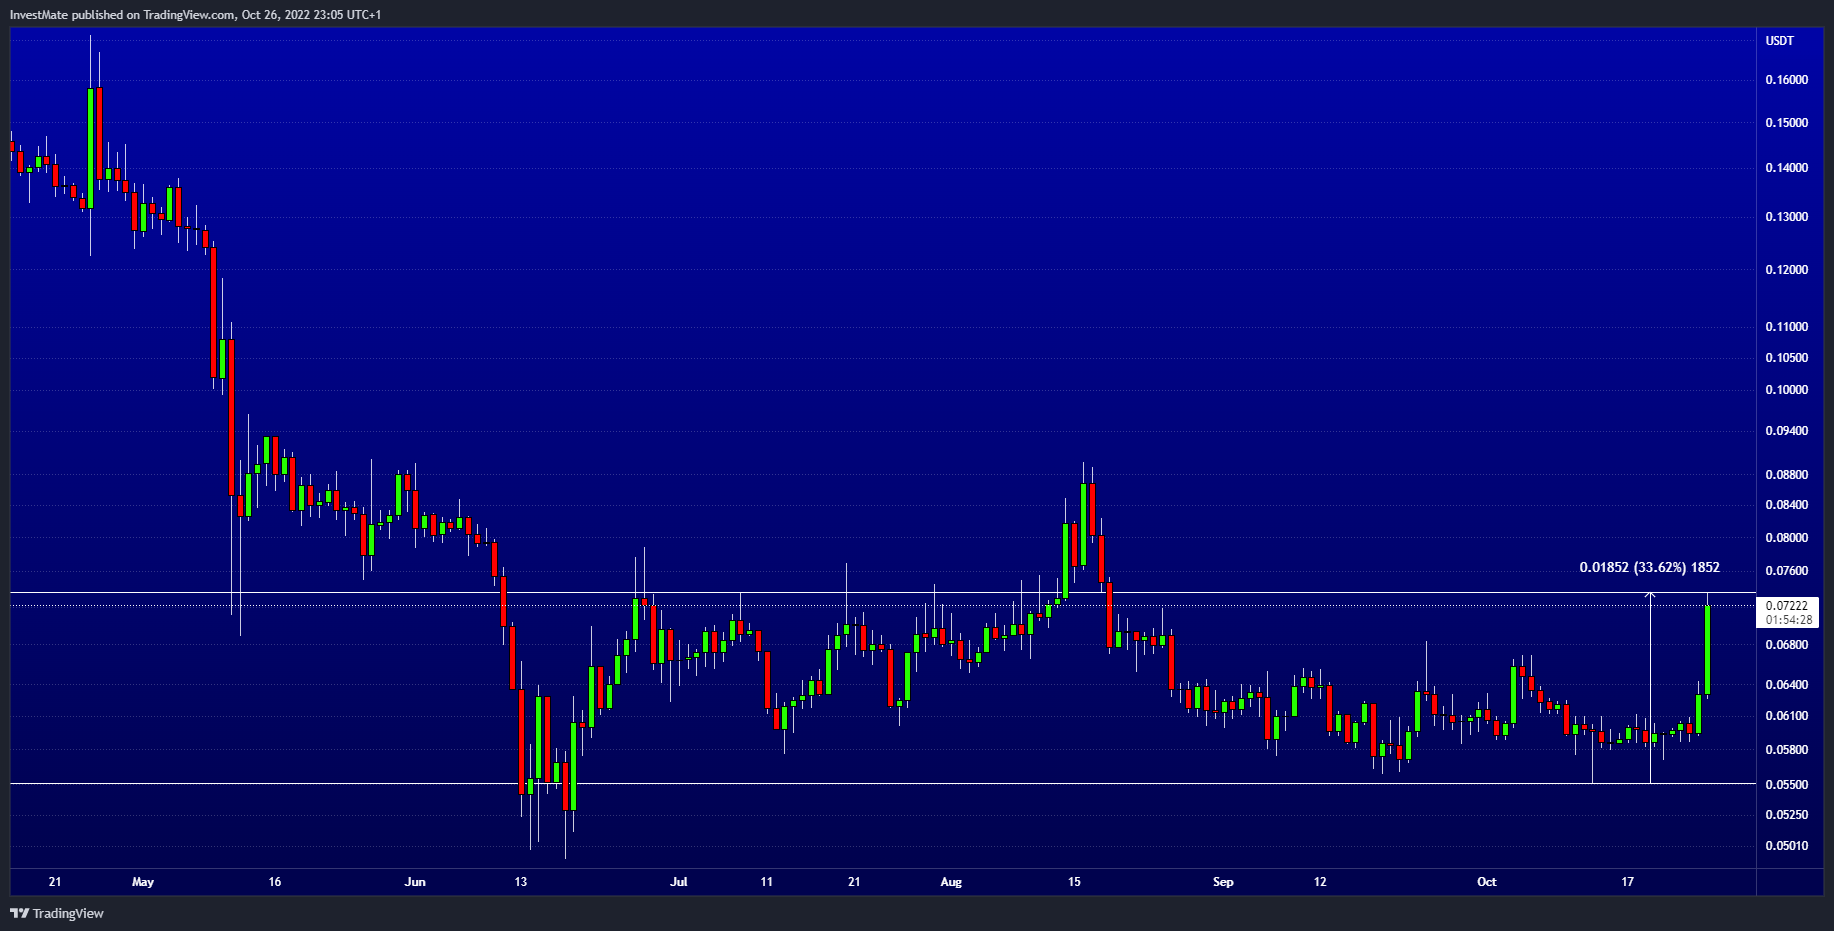Click the InvestMate published on TradingView.com header
This screenshot has width=1834, height=931.
[x=195, y=15]
